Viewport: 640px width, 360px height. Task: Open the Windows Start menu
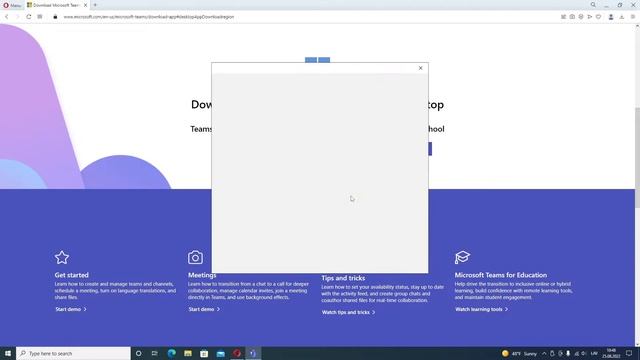coord(8,353)
